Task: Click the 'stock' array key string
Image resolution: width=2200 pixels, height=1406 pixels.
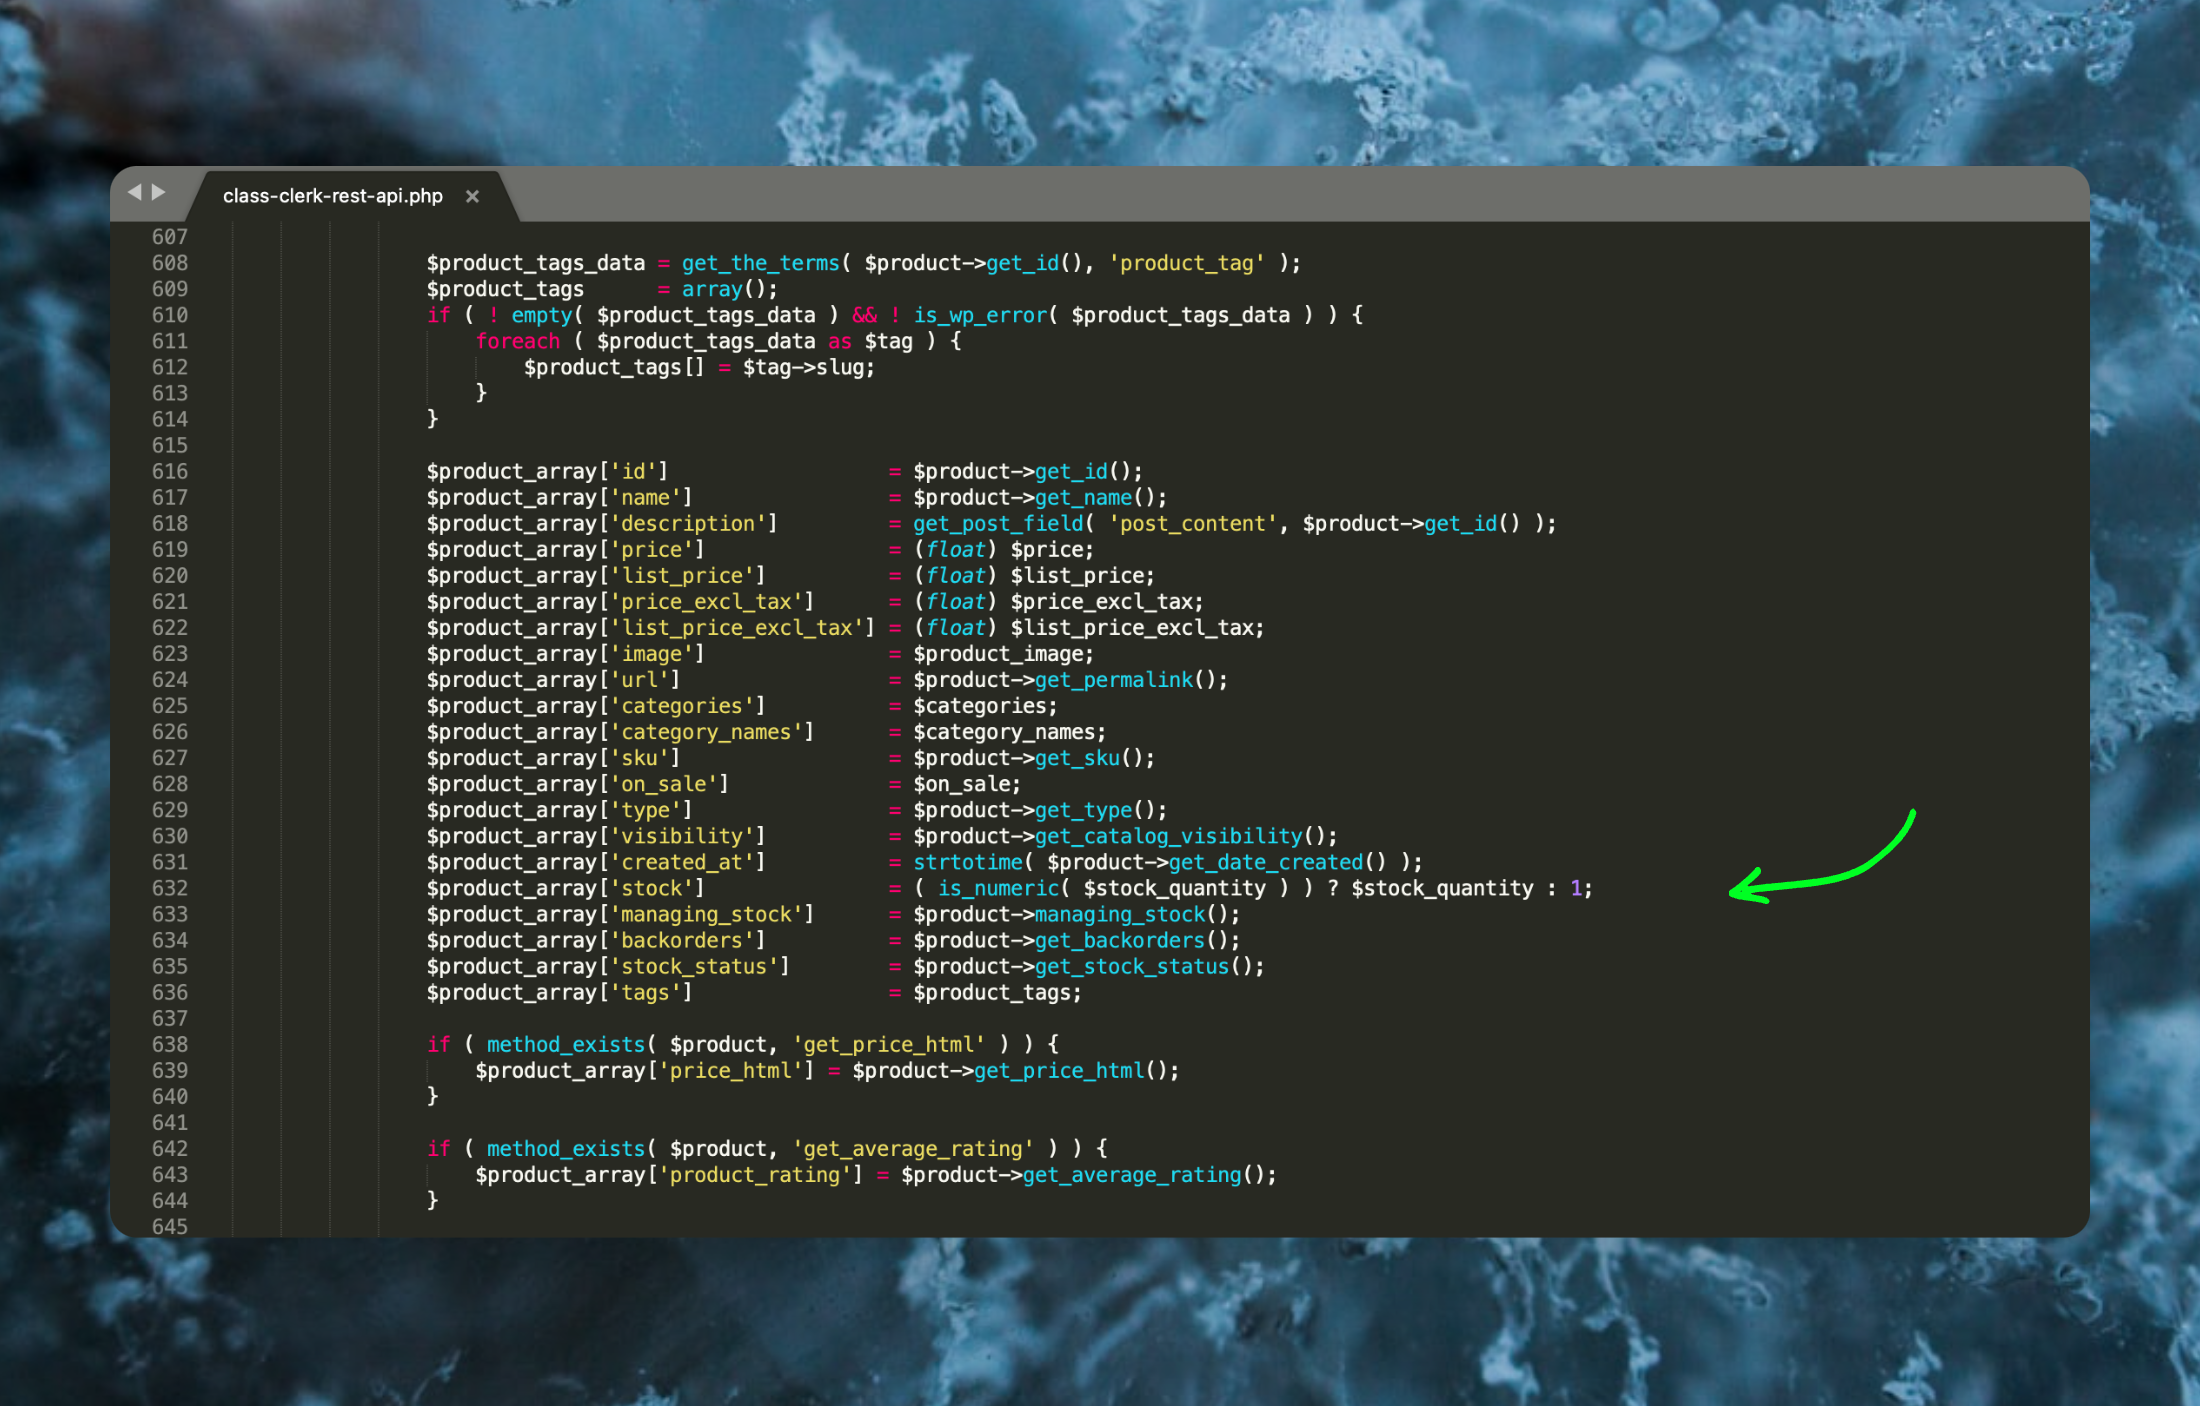Action: pos(652,888)
